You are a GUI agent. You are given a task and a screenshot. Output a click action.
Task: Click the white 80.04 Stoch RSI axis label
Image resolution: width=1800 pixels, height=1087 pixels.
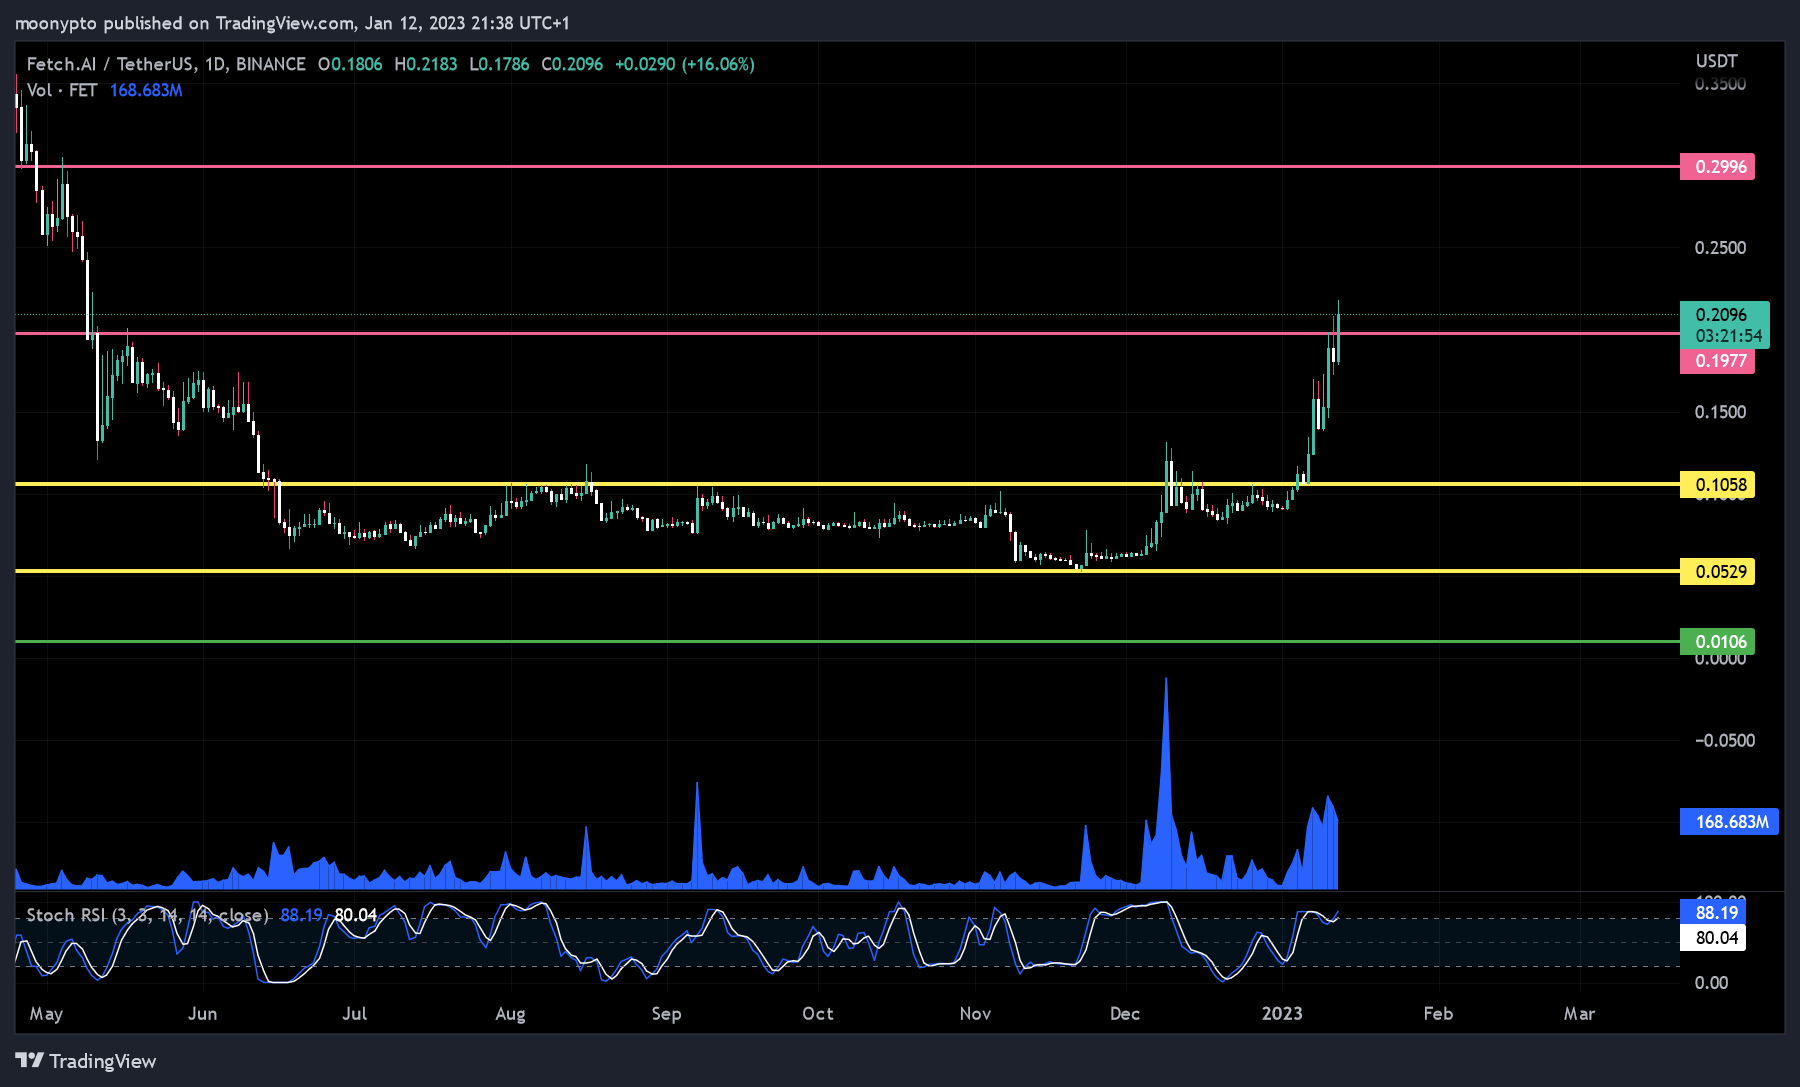[1713, 937]
